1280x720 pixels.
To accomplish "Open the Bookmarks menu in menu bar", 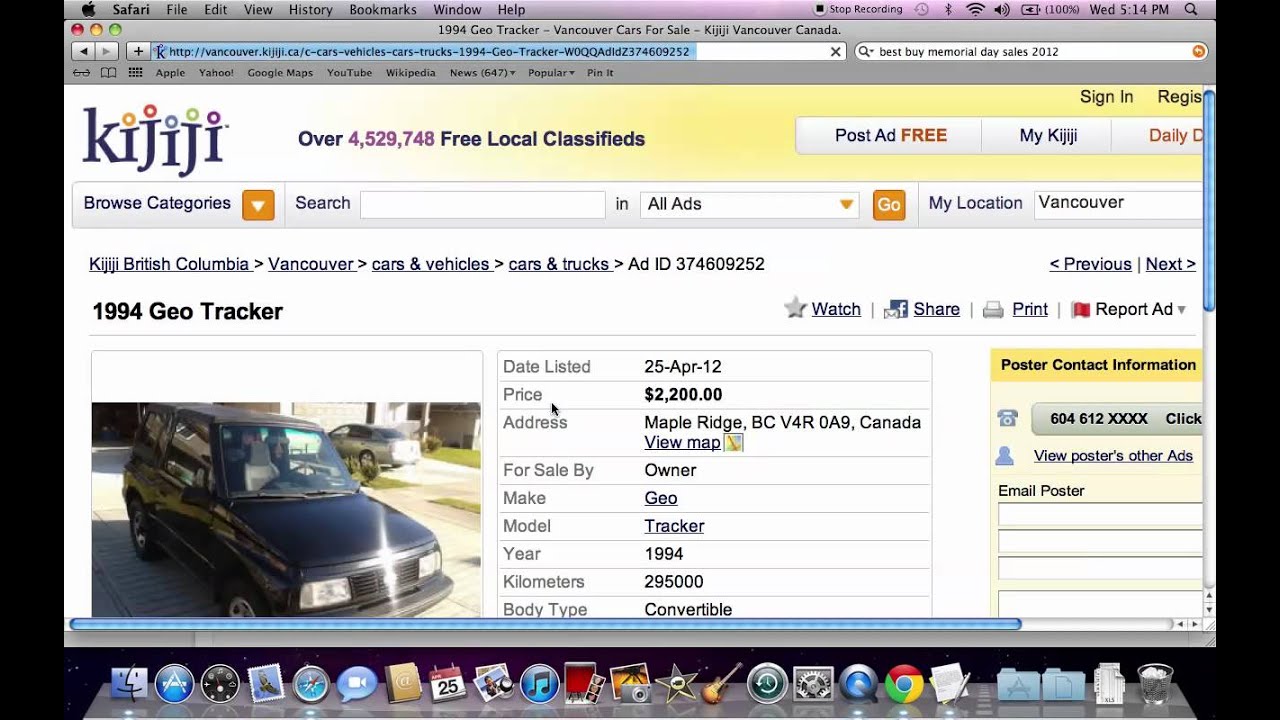I will pyautogui.click(x=382, y=10).
